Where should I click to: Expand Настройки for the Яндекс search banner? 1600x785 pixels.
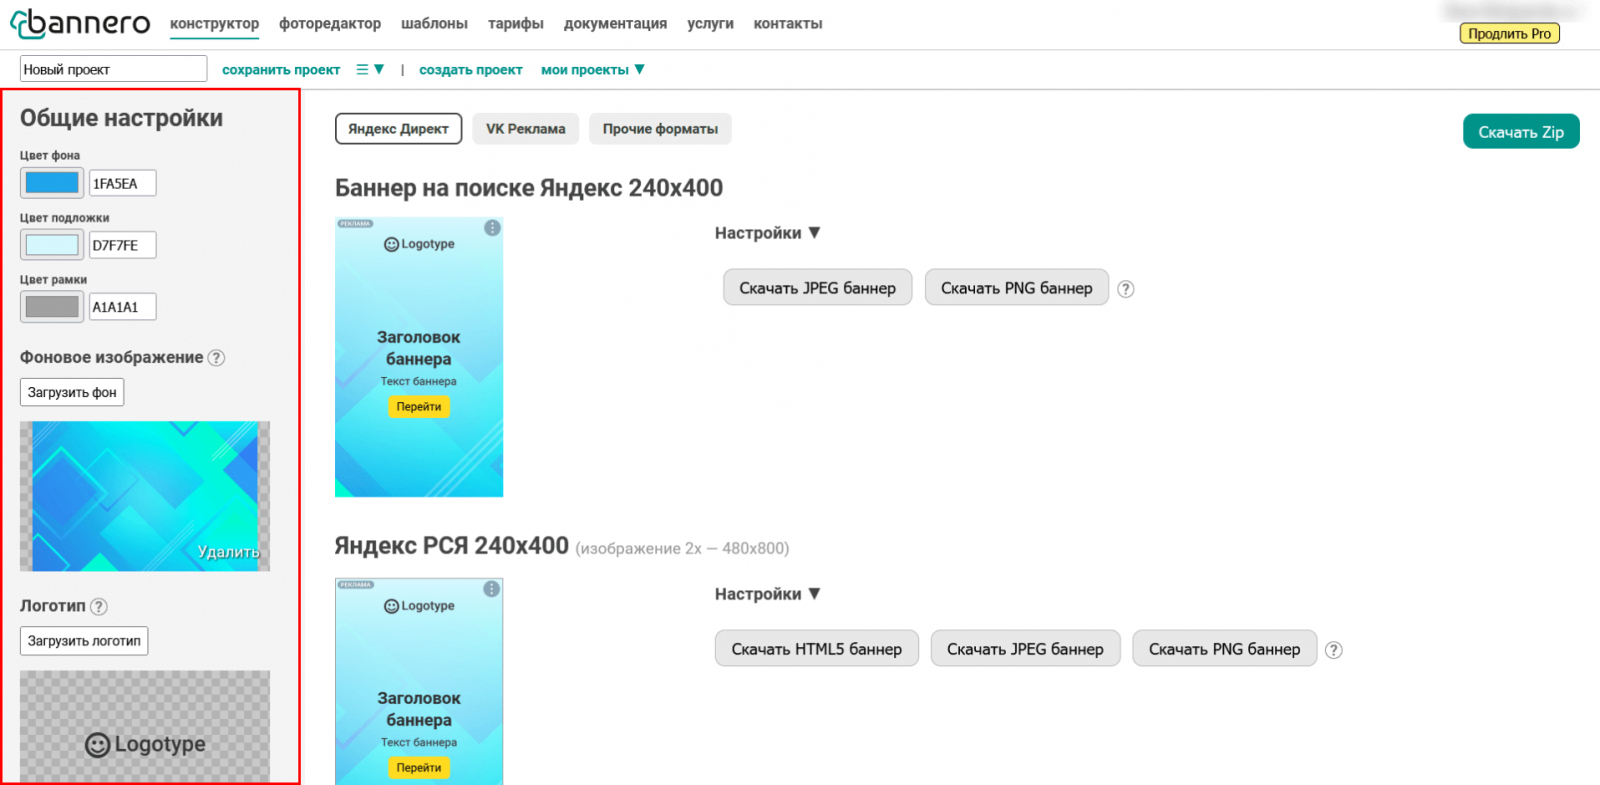767,233
